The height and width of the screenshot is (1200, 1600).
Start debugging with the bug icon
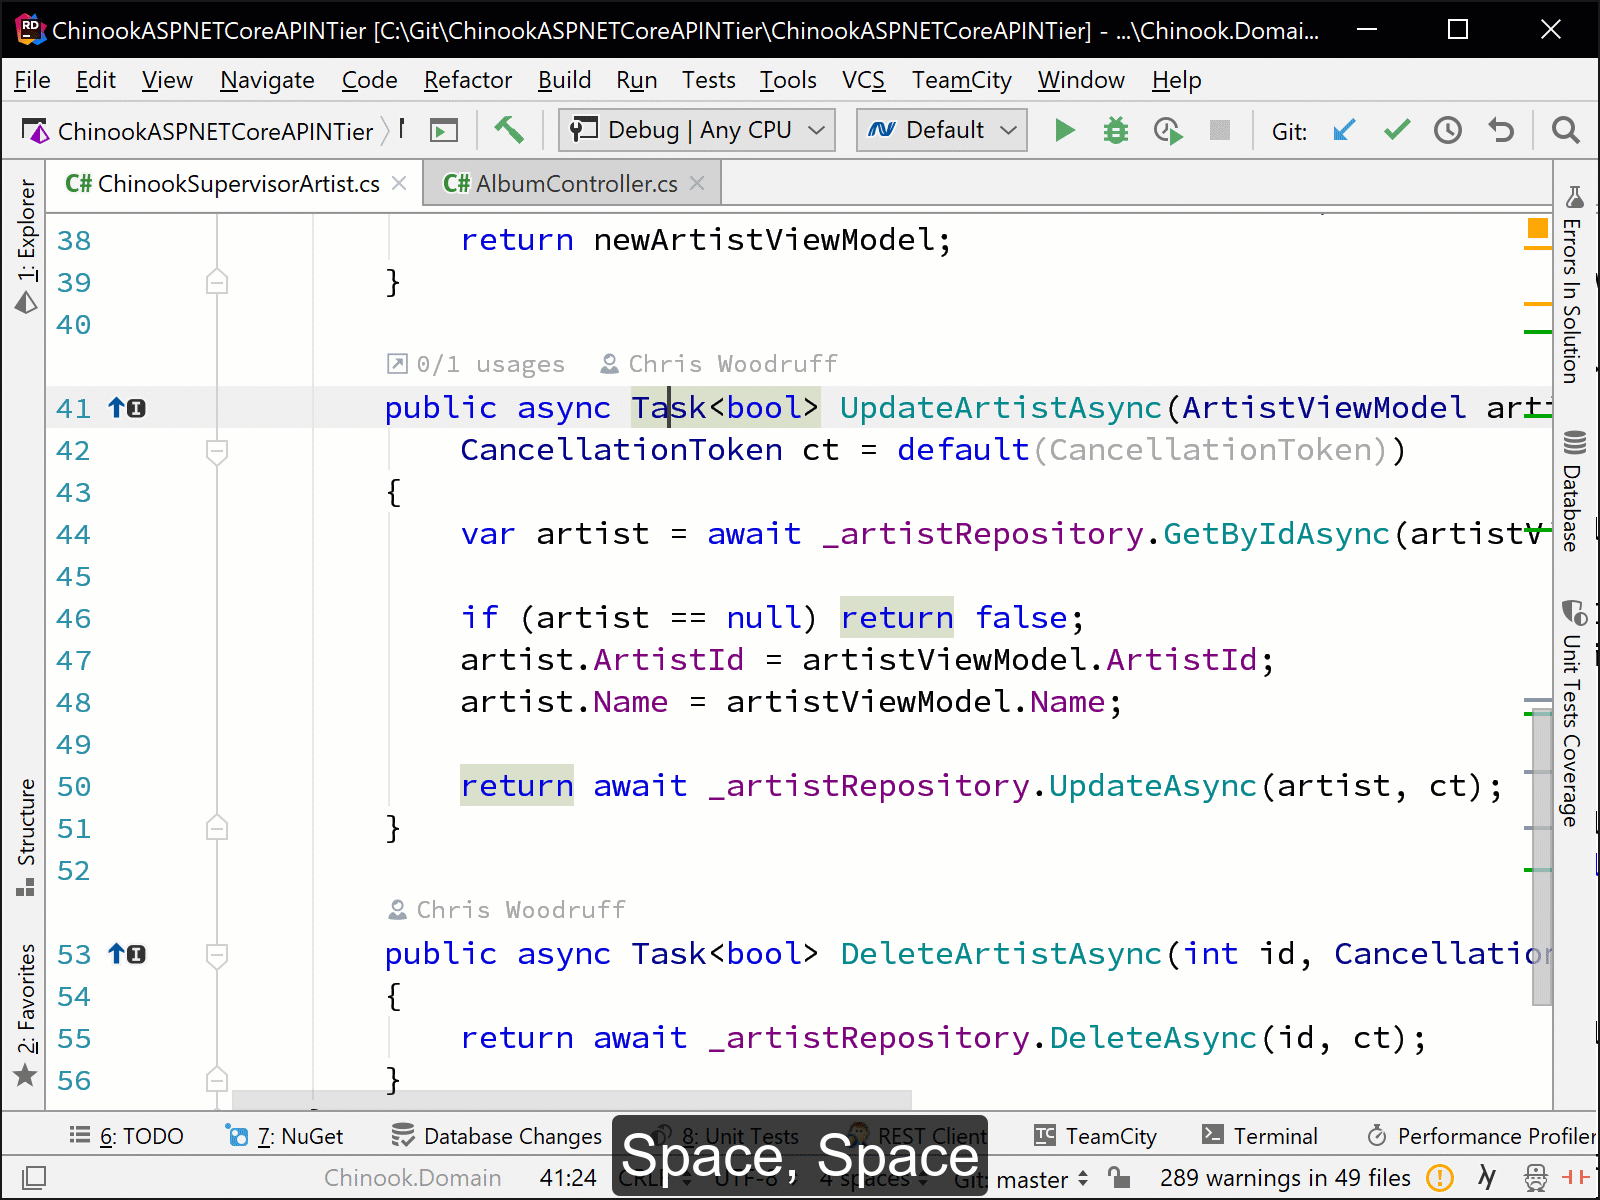pyautogui.click(x=1115, y=130)
